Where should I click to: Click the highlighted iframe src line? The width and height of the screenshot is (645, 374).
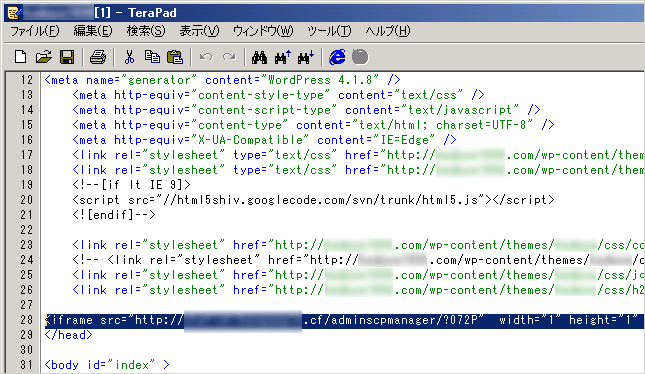click(x=344, y=320)
